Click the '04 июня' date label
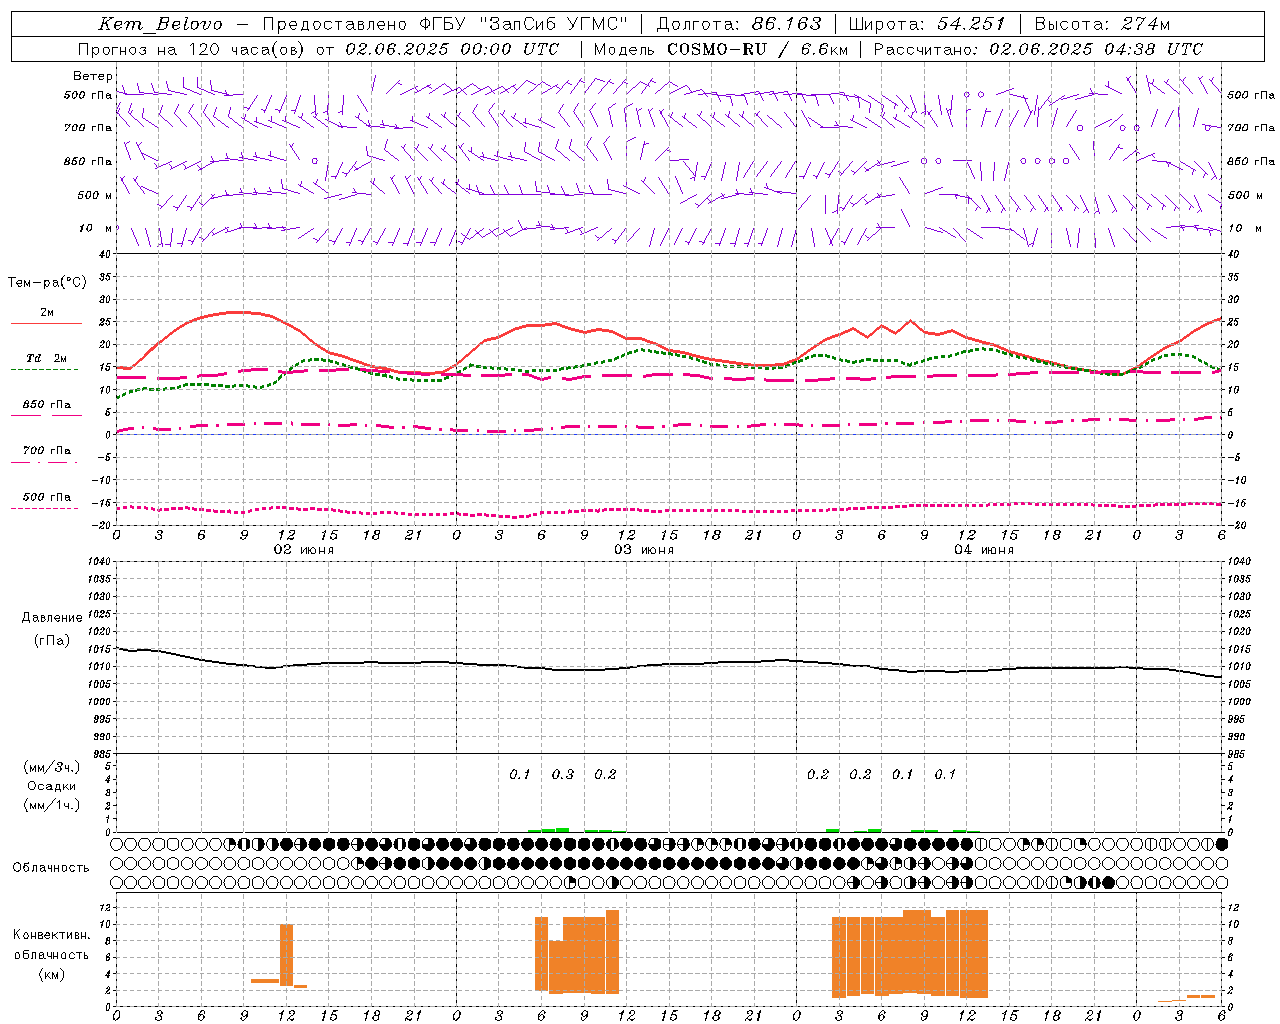The width and height of the screenshot is (1280, 1024). 984,550
